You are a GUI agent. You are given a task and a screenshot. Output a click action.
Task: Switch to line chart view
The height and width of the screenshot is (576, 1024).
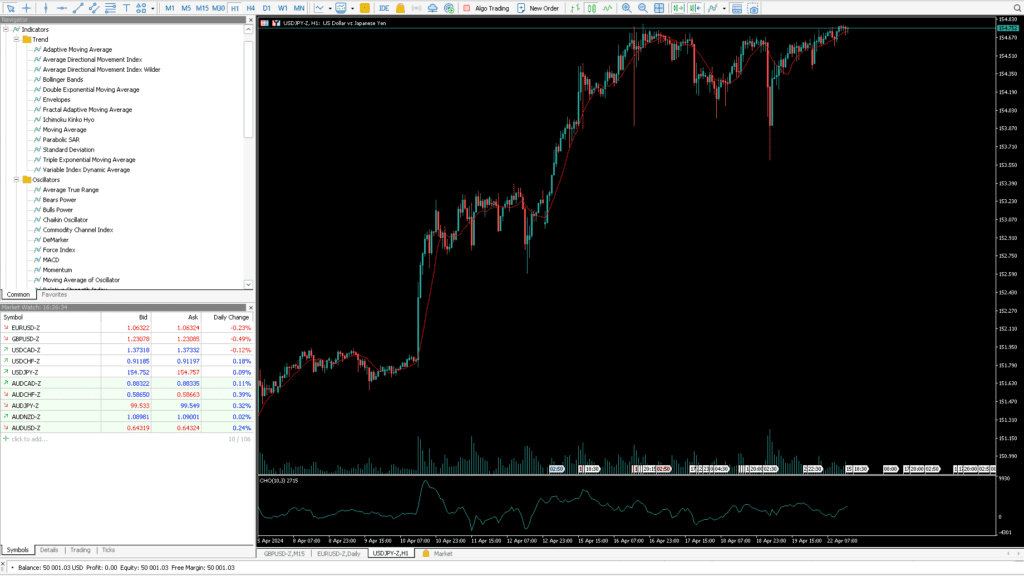[x=607, y=8]
